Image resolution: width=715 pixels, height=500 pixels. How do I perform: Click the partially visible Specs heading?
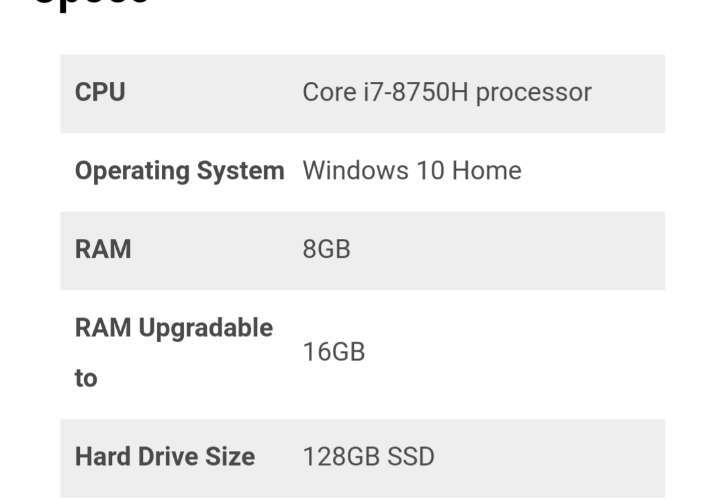click(x=92, y=4)
